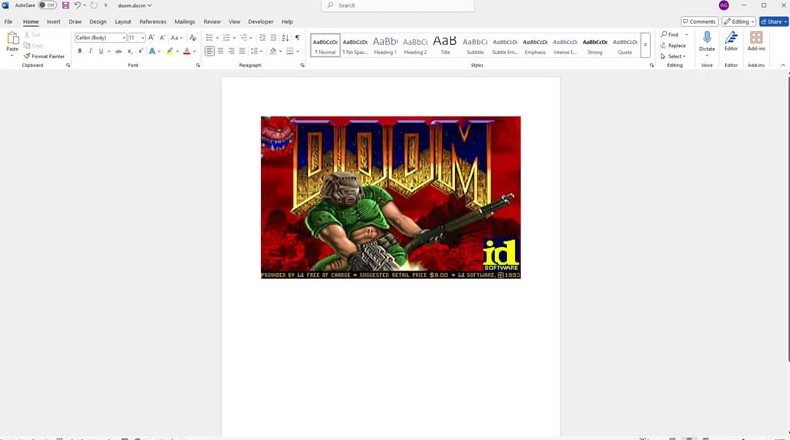Apply the red font color

coord(187,51)
